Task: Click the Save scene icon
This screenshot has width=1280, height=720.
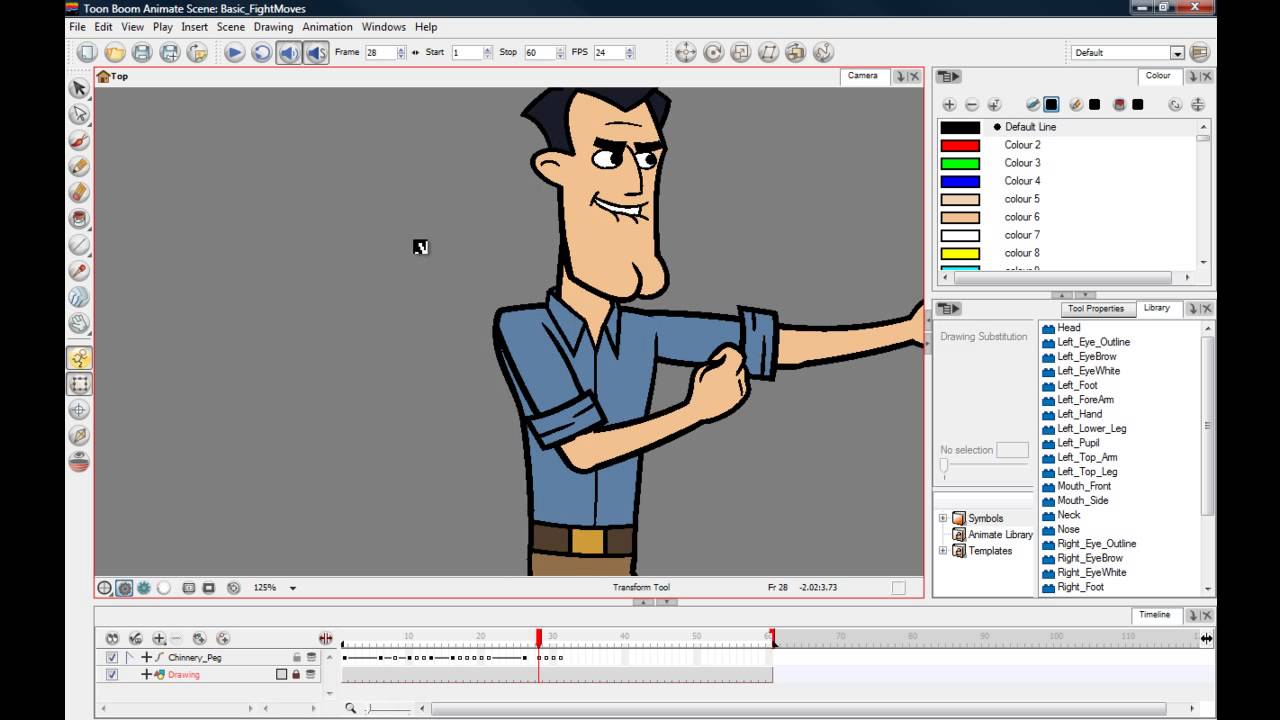Action: [142, 53]
